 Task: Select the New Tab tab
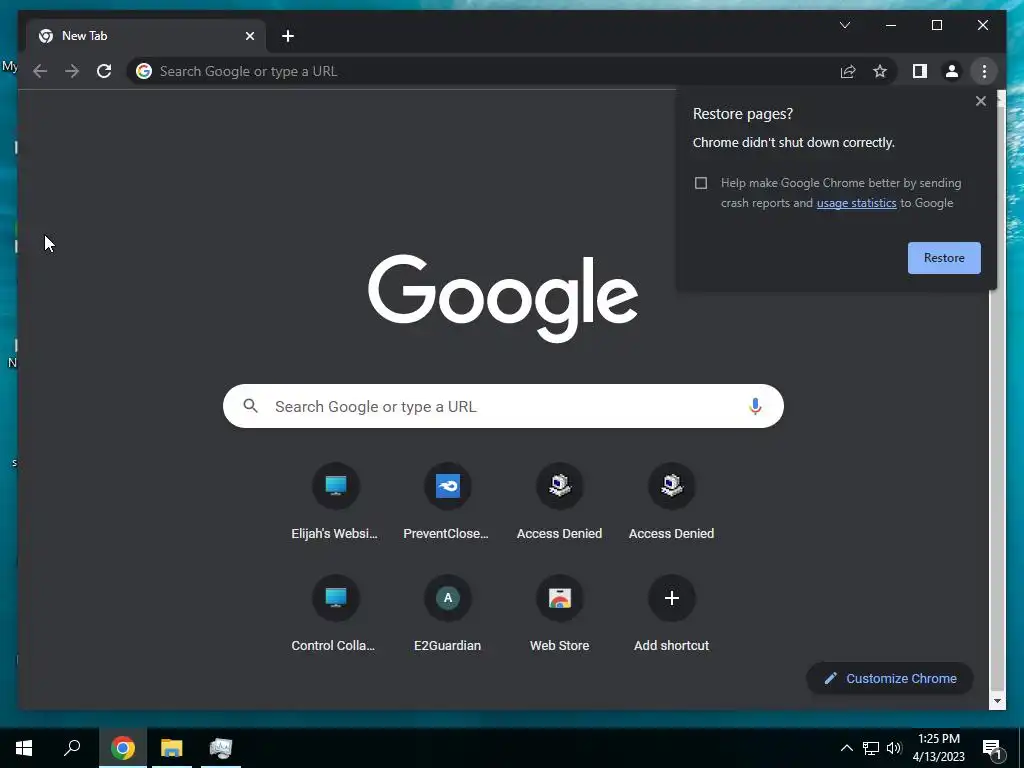145,36
